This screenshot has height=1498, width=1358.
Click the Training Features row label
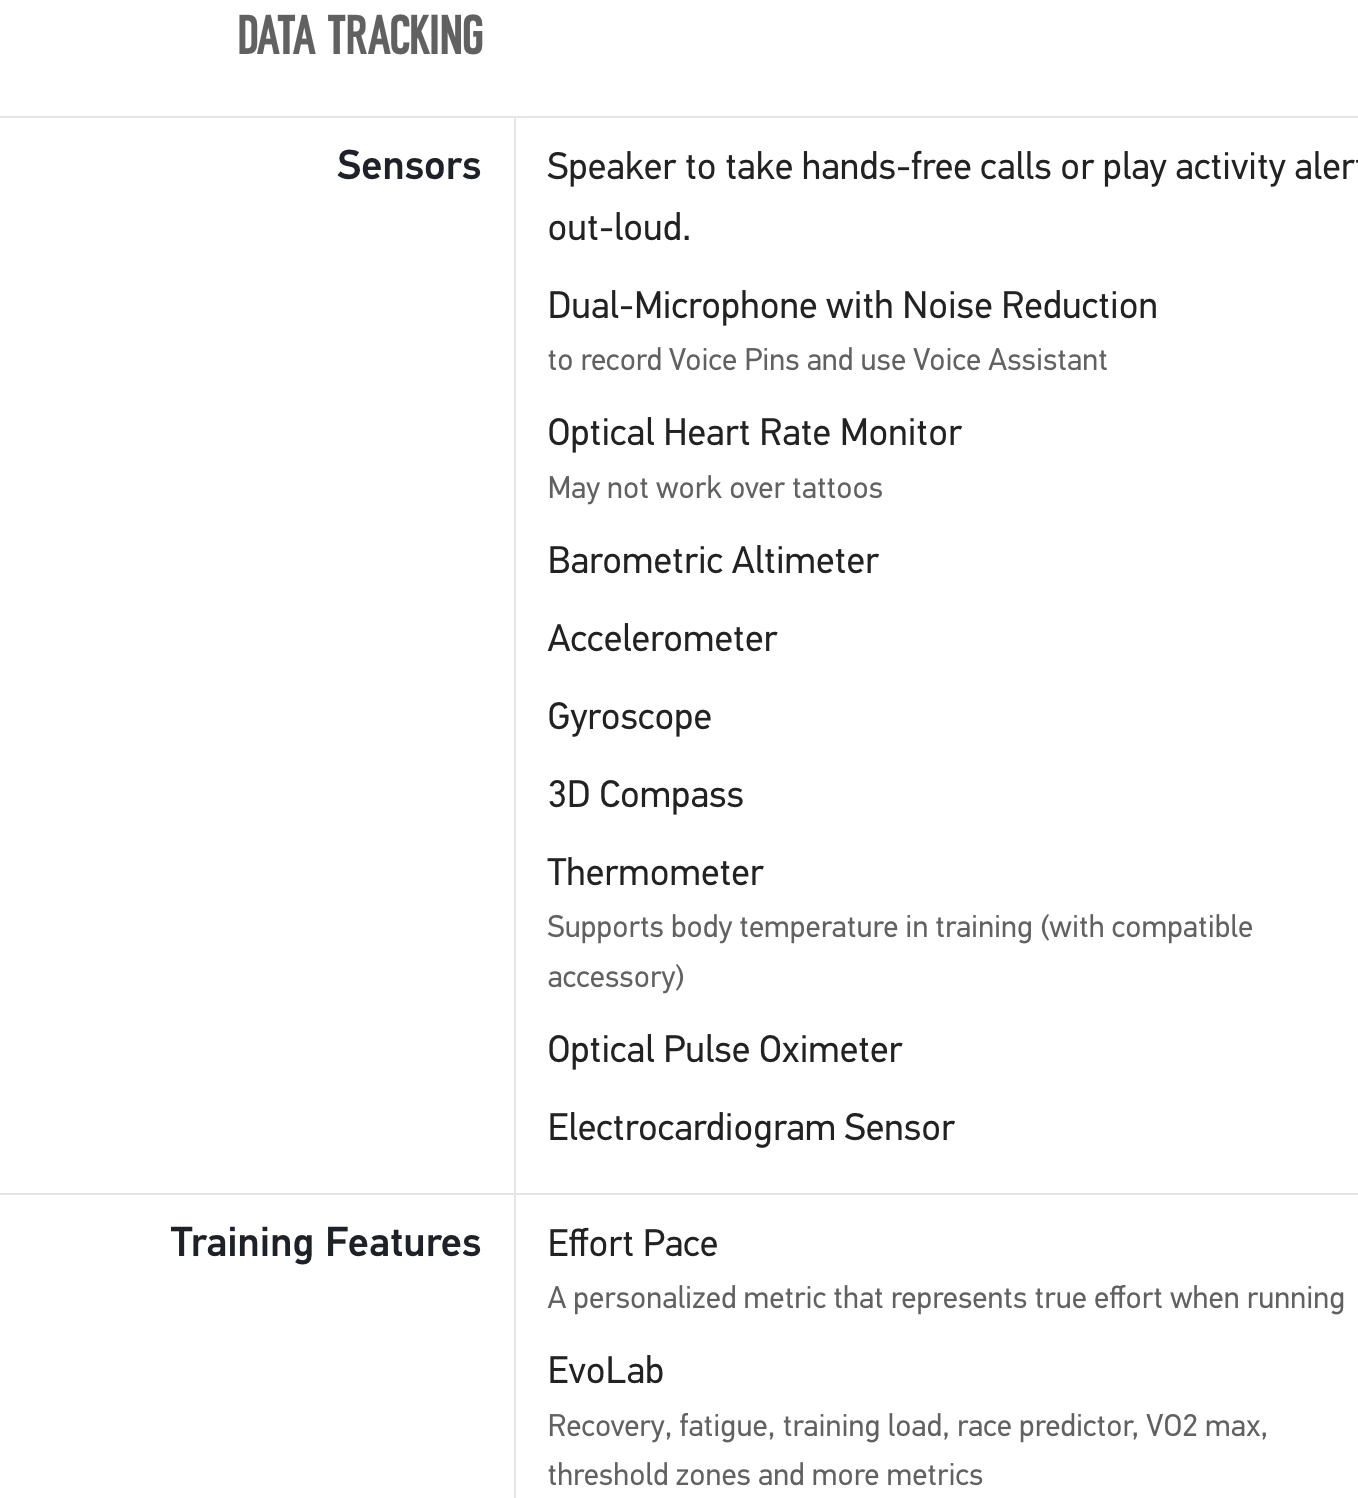(x=325, y=1243)
